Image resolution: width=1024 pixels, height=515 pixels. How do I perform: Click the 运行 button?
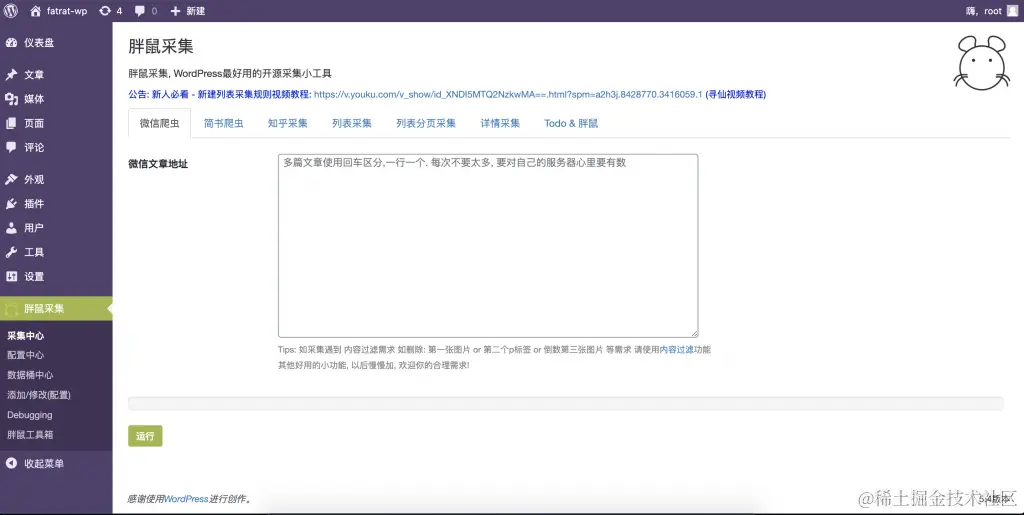[145, 436]
